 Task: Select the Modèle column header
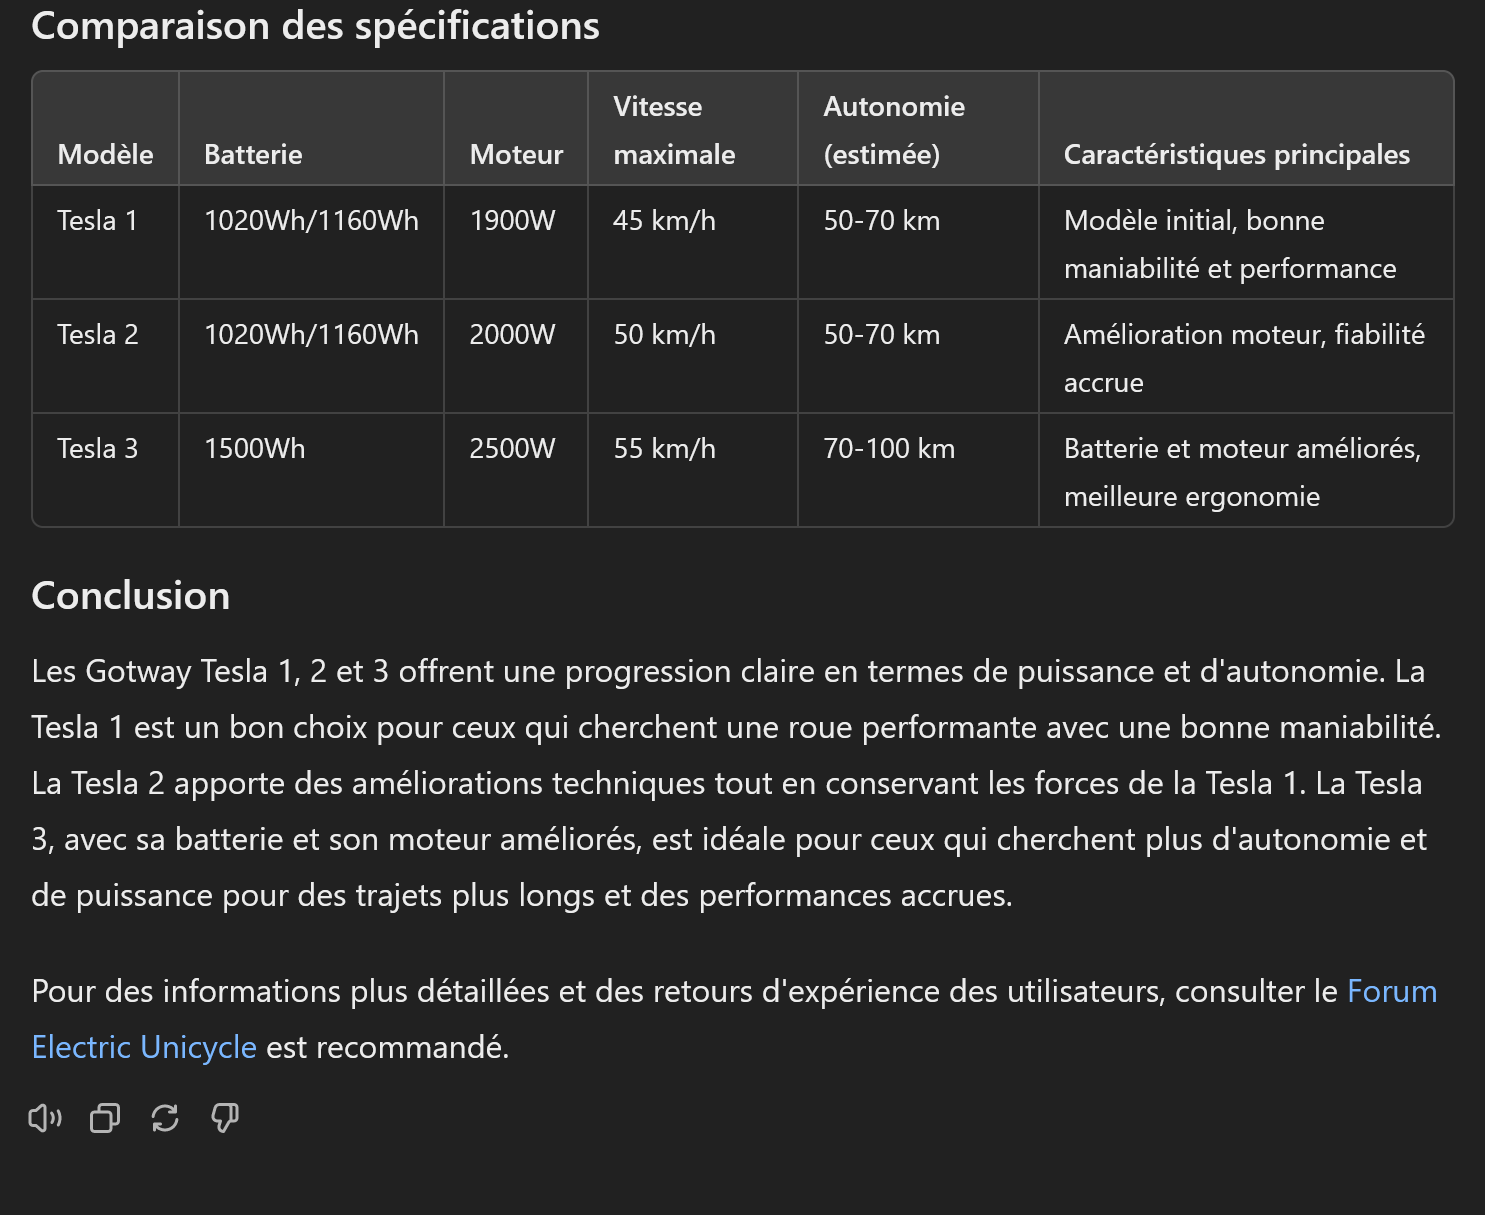(106, 154)
